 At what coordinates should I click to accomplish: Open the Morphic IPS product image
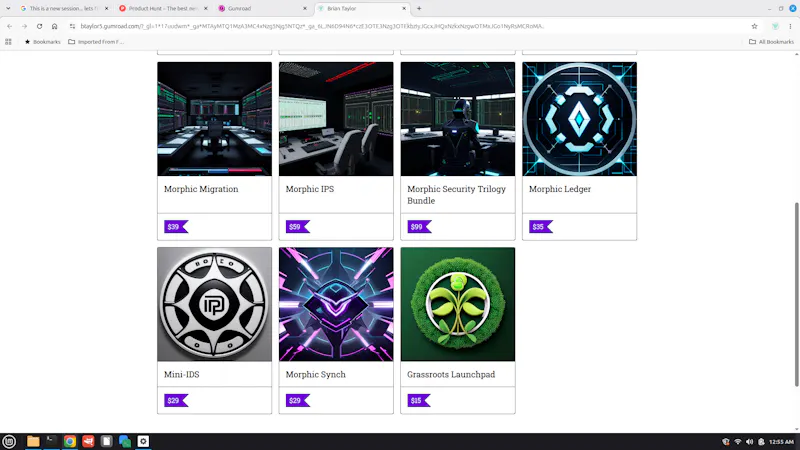336,119
